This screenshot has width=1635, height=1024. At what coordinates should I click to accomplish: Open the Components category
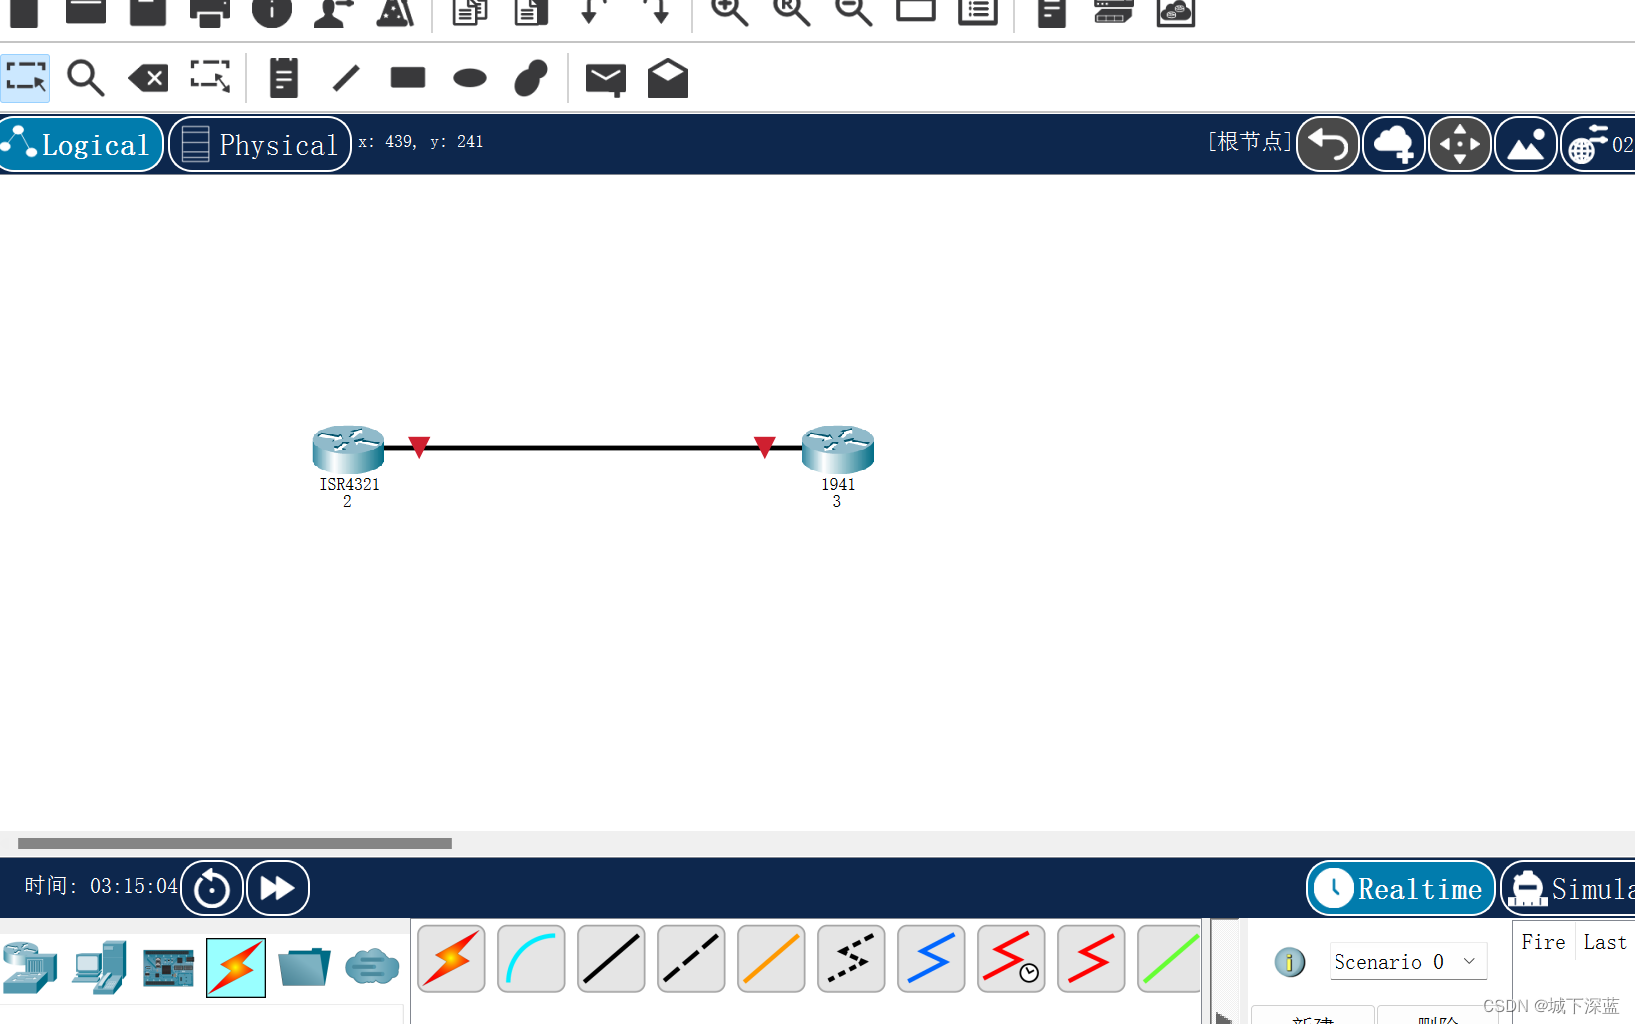pos(168,967)
